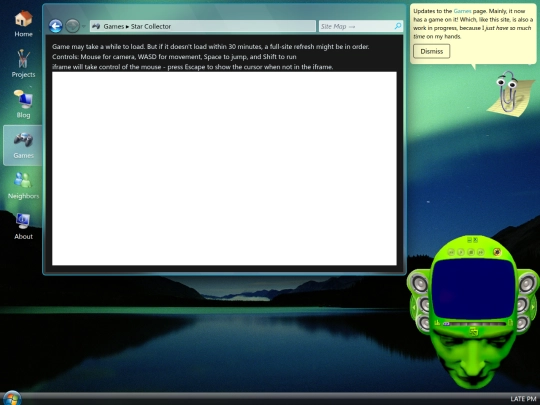This screenshot has height=405, width=540.
Task: Open the navigation history dropdown arrow
Action: (x=84, y=27)
